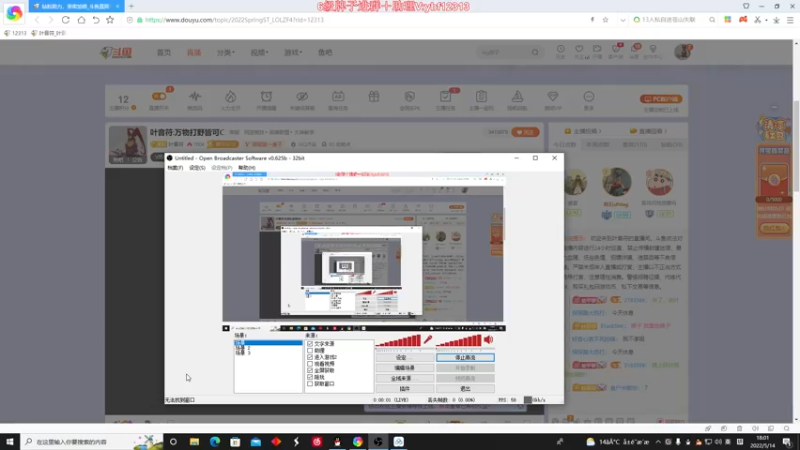This screenshot has width=800, height=450.
Task: Click the user avatar in Douyu header
Action: tap(682, 52)
